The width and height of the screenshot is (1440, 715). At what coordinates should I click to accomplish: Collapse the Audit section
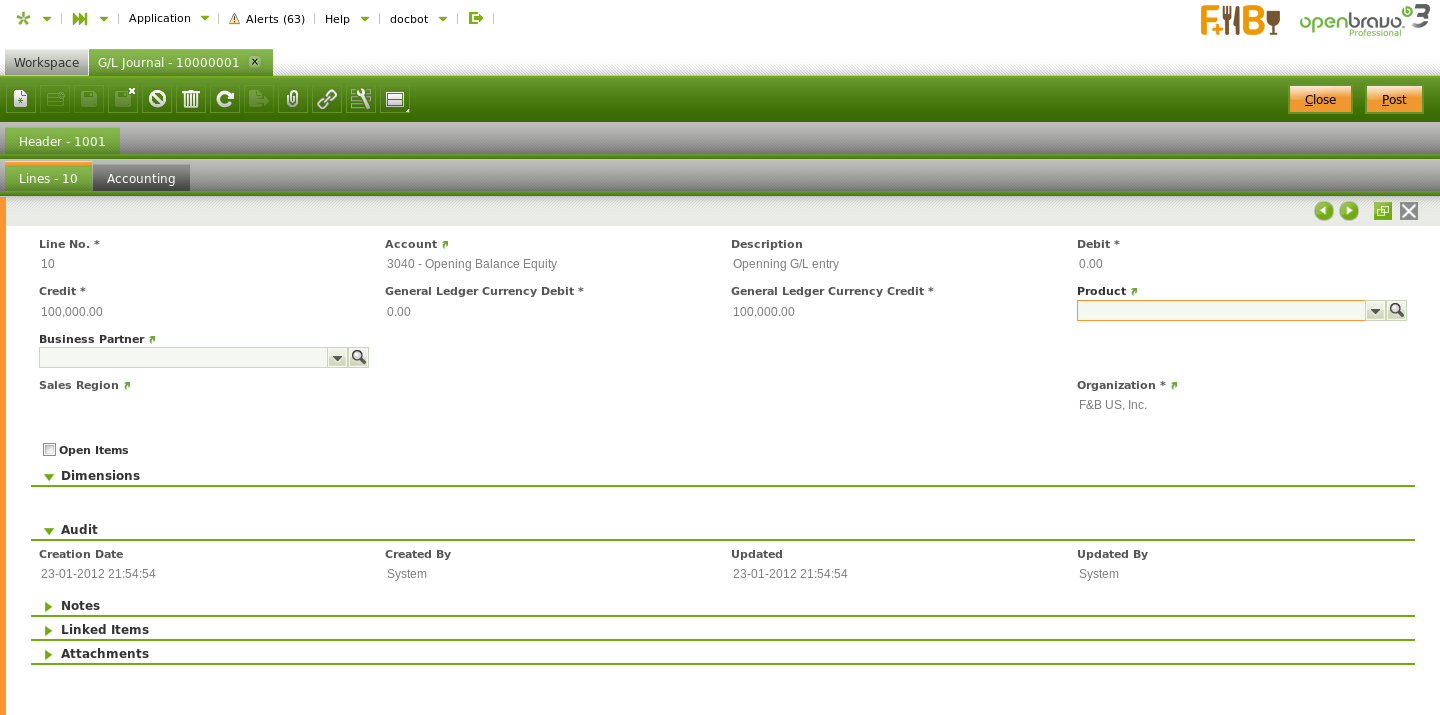tap(79, 530)
